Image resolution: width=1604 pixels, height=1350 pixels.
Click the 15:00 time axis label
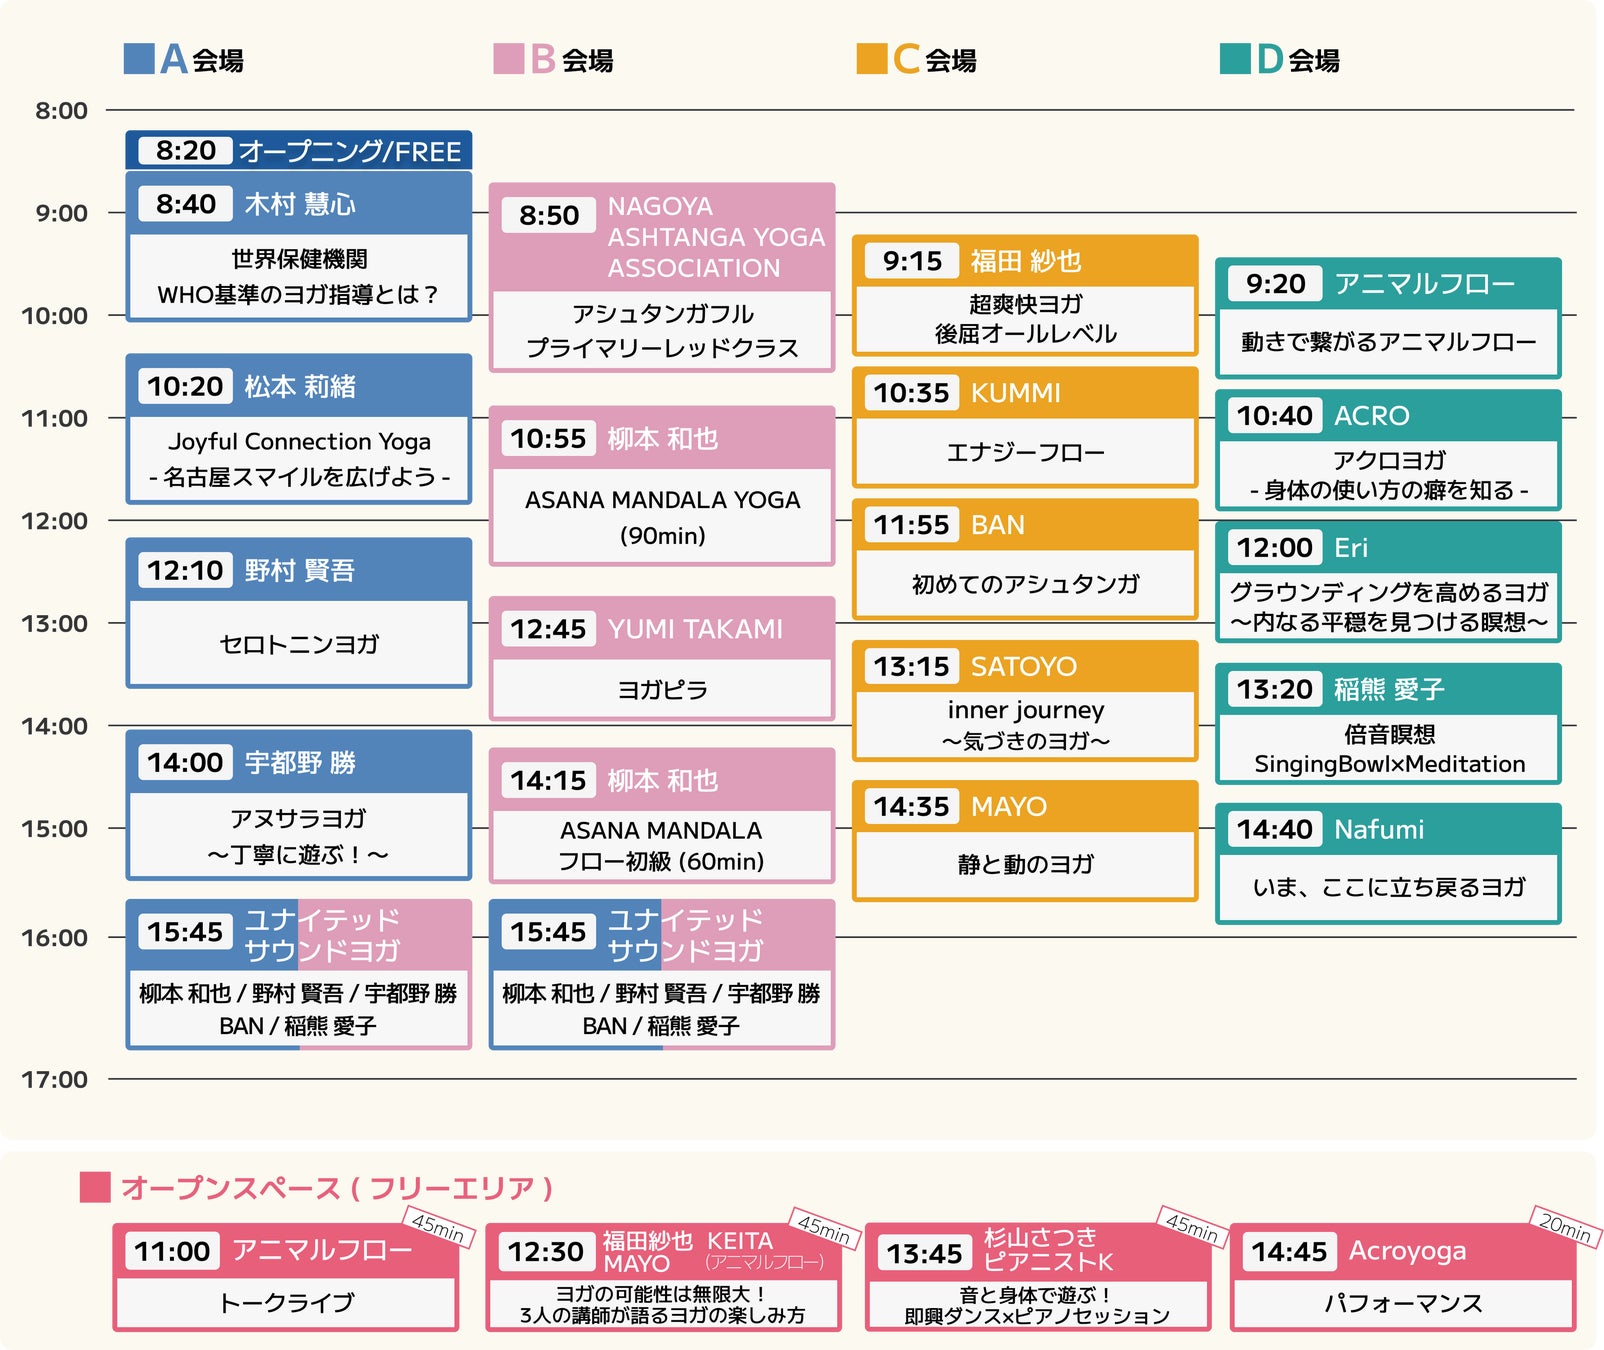[55, 829]
